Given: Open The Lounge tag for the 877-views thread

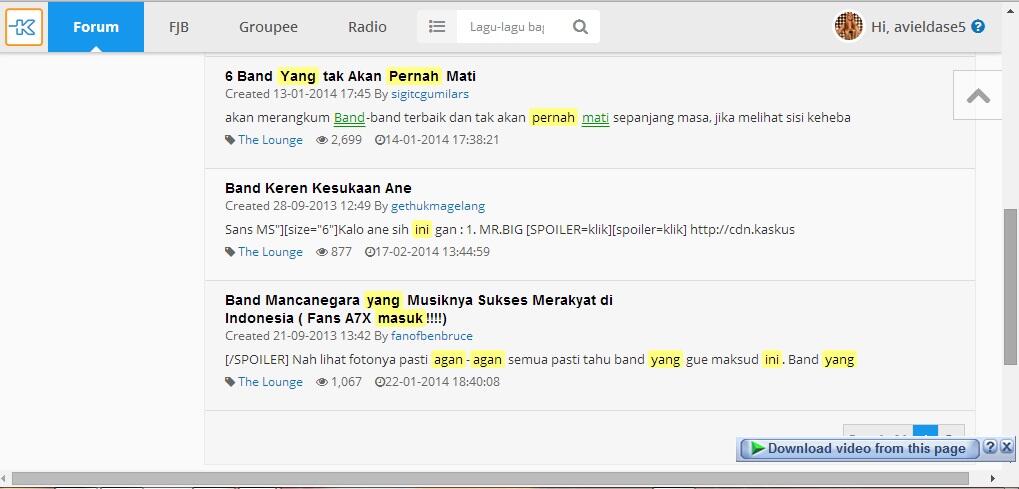Looking at the screenshot, I should 270,252.
